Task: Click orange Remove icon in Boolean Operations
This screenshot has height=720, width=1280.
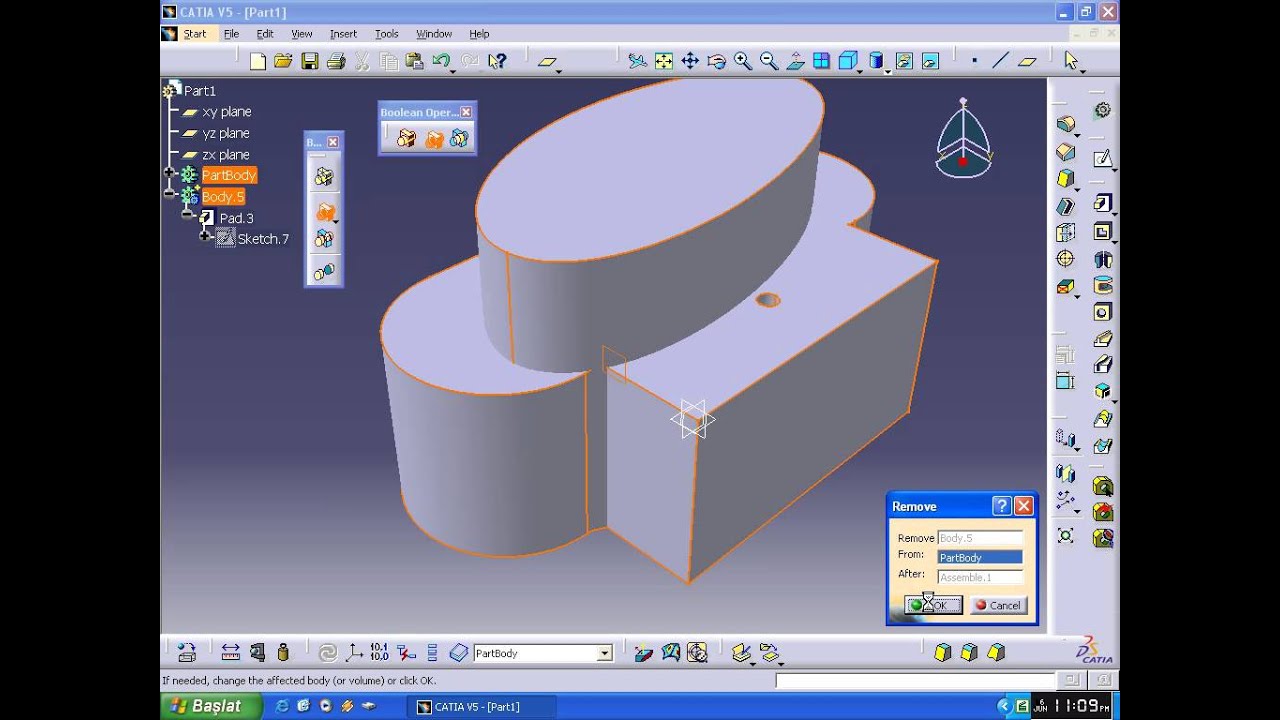Action: (x=433, y=139)
